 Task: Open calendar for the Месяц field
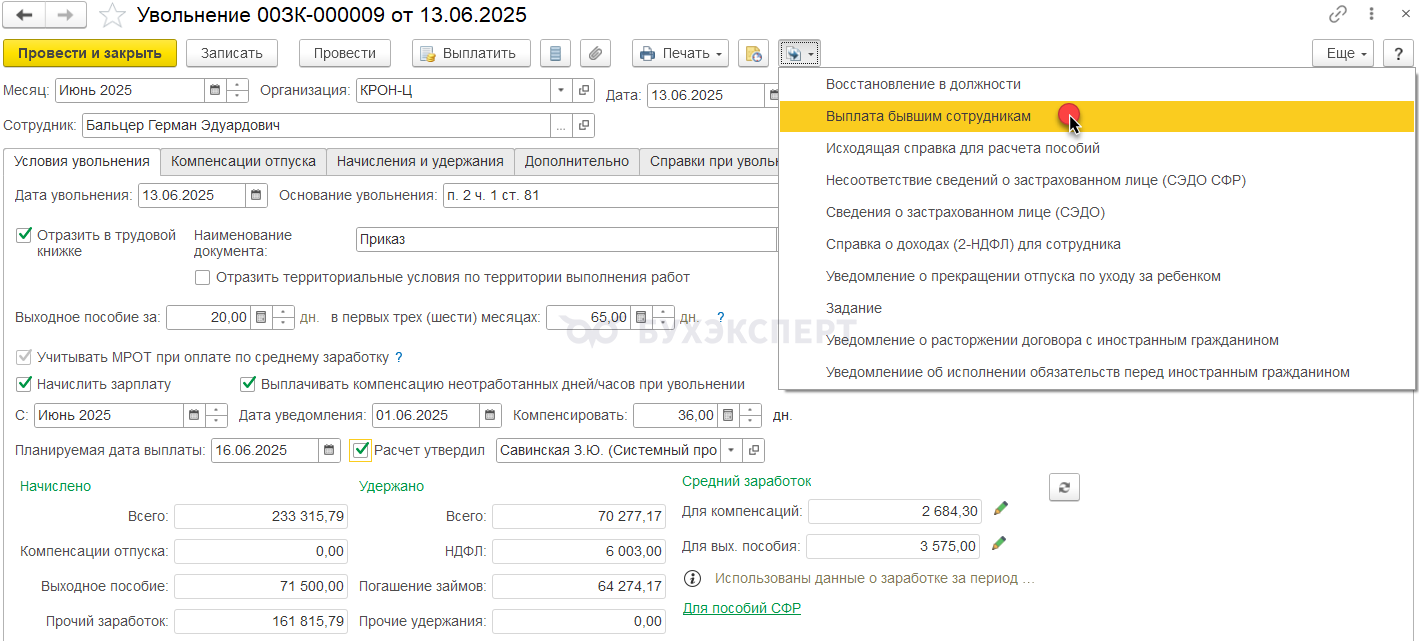coord(214,90)
